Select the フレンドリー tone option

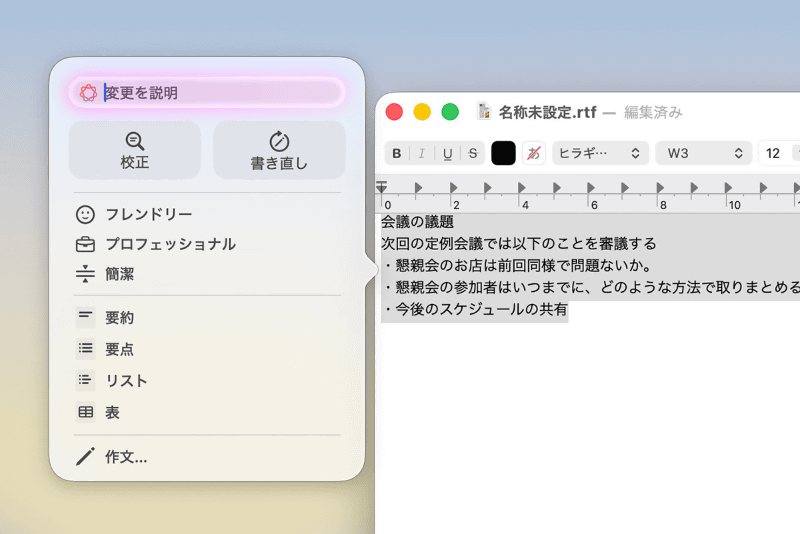pos(207,214)
